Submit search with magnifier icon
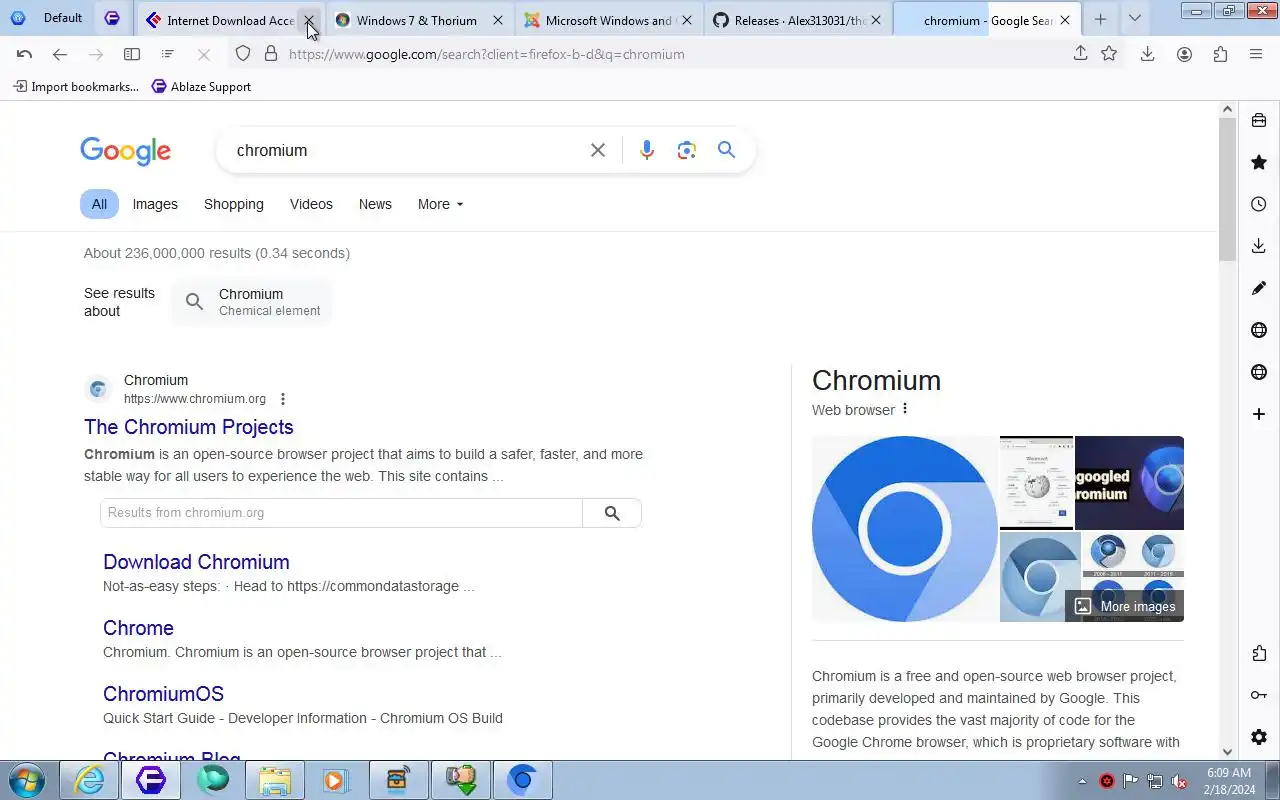The width and height of the screenshot is (1280, 800). click(x=727, y=150)
